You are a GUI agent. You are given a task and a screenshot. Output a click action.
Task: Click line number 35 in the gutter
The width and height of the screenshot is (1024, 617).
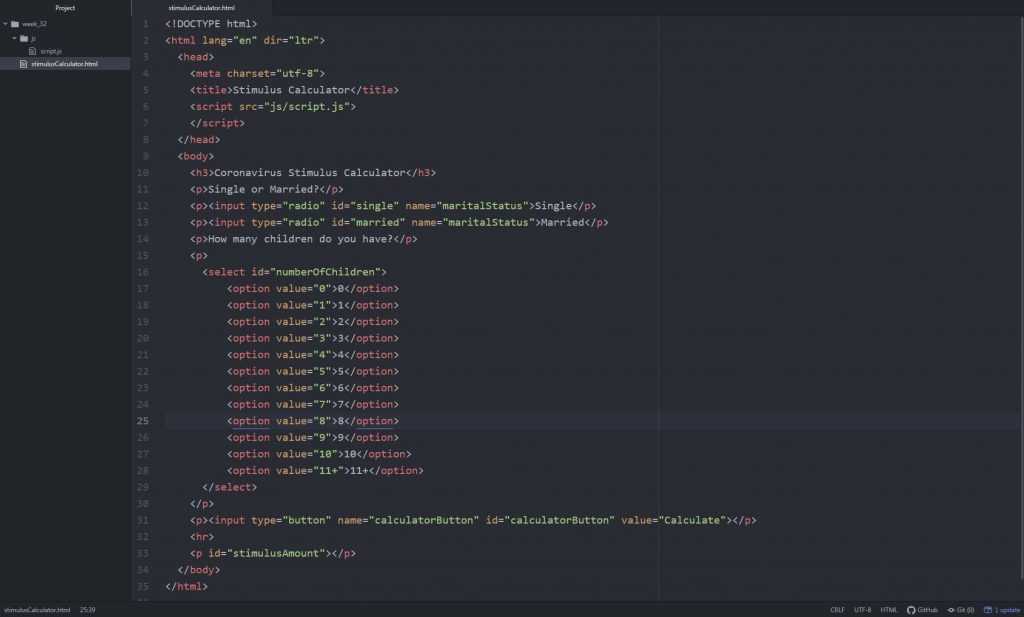[142, 586]
